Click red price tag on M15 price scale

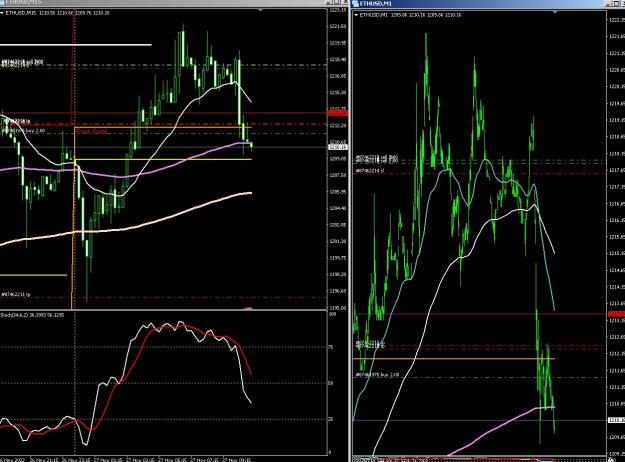337,113
